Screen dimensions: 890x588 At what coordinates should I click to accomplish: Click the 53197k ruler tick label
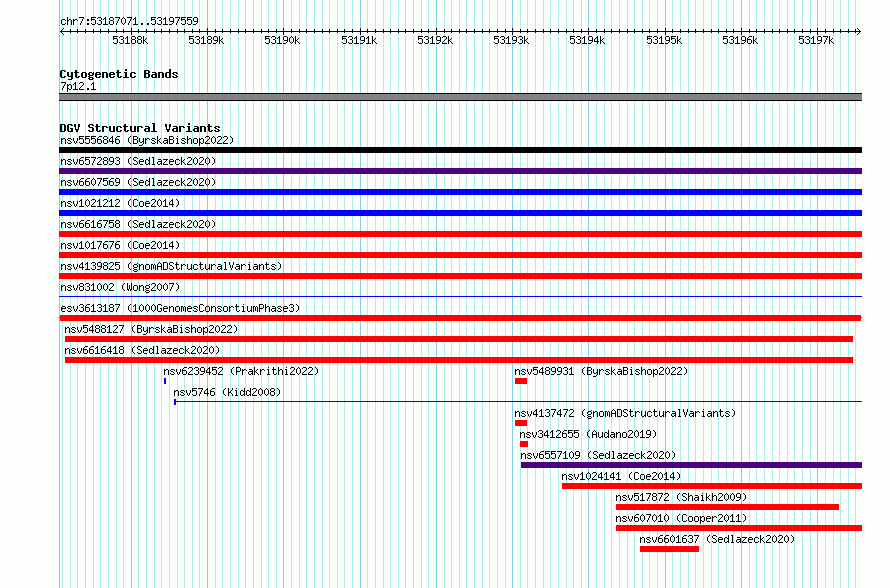point(816,40)
